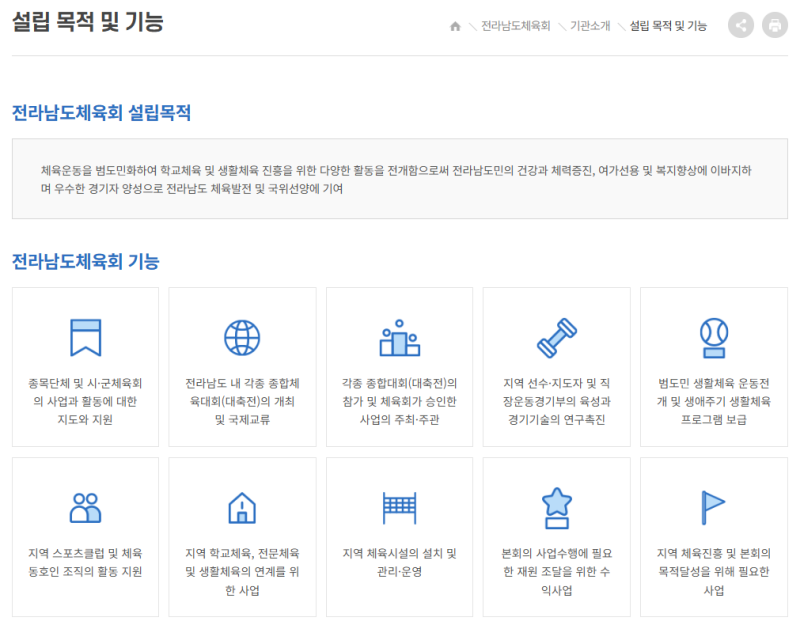Click the 설립목적 description text box

pos(399,179)
